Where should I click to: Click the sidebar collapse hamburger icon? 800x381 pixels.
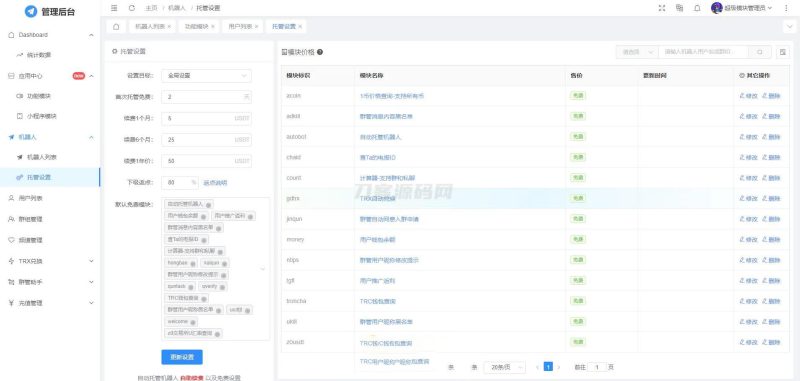[114, 8]
